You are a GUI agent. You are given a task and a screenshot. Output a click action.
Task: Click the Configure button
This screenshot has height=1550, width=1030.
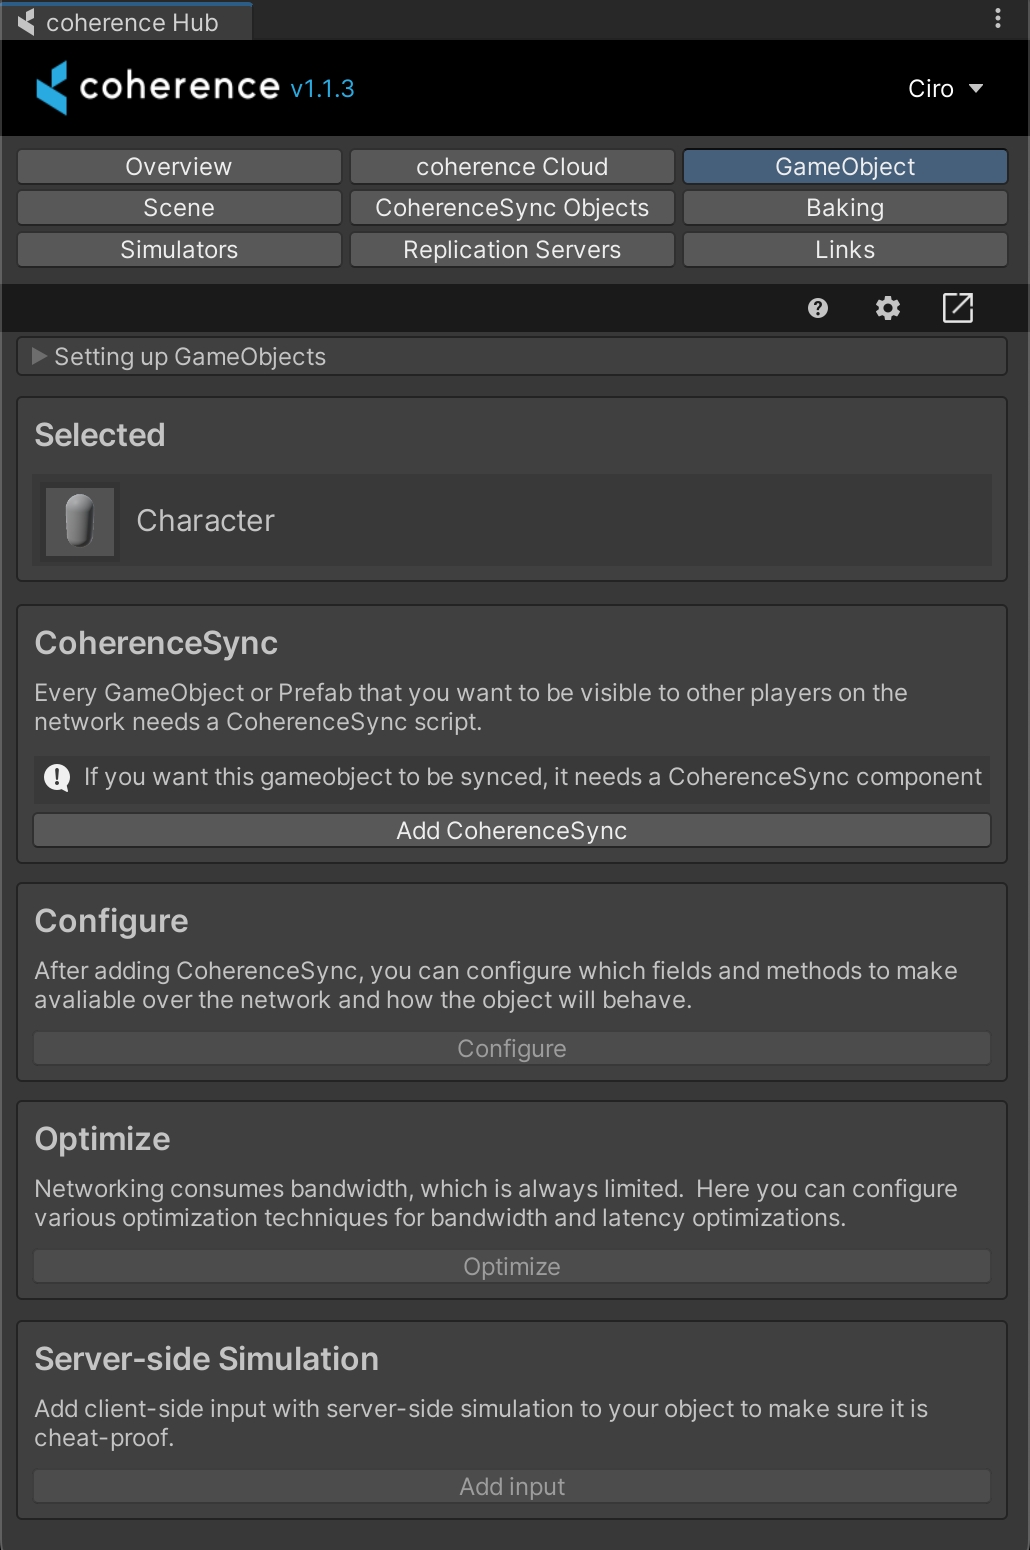[x=512, y=1049]
